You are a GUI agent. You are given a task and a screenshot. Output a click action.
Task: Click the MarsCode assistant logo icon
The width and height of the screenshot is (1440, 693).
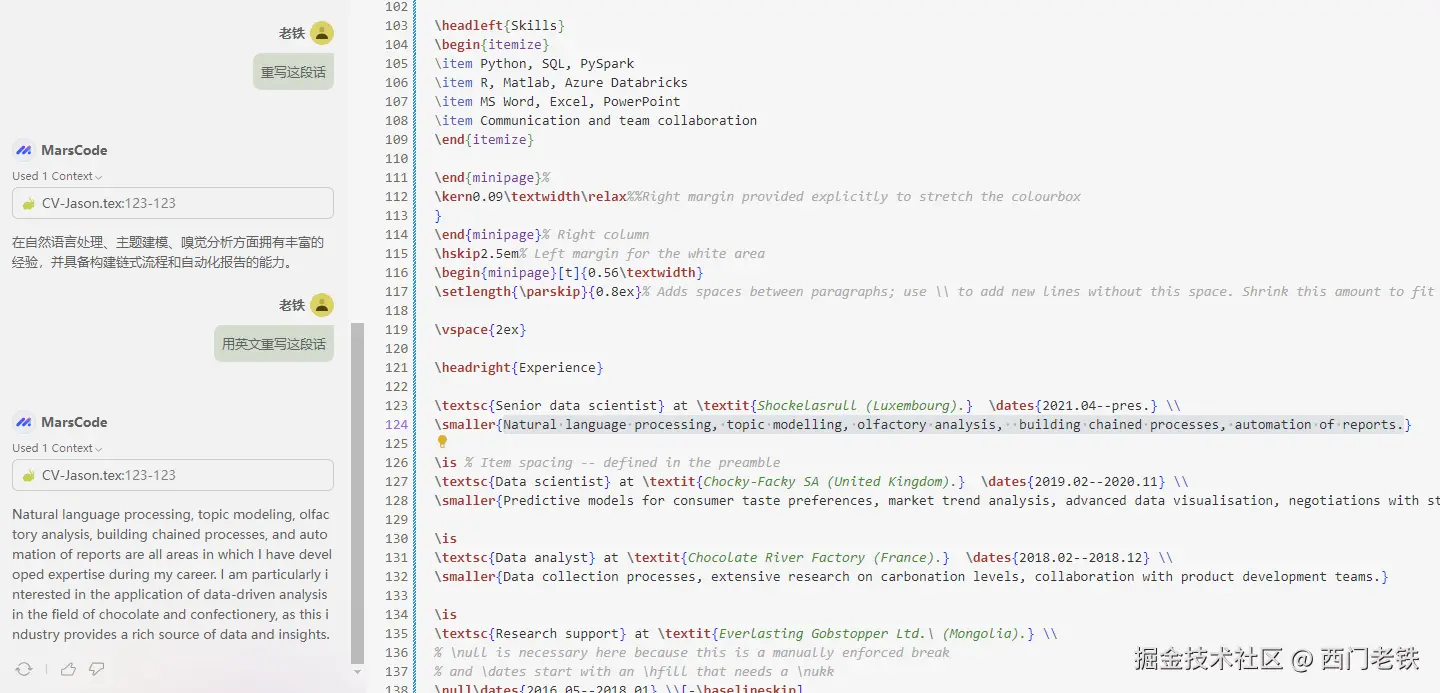22,150
